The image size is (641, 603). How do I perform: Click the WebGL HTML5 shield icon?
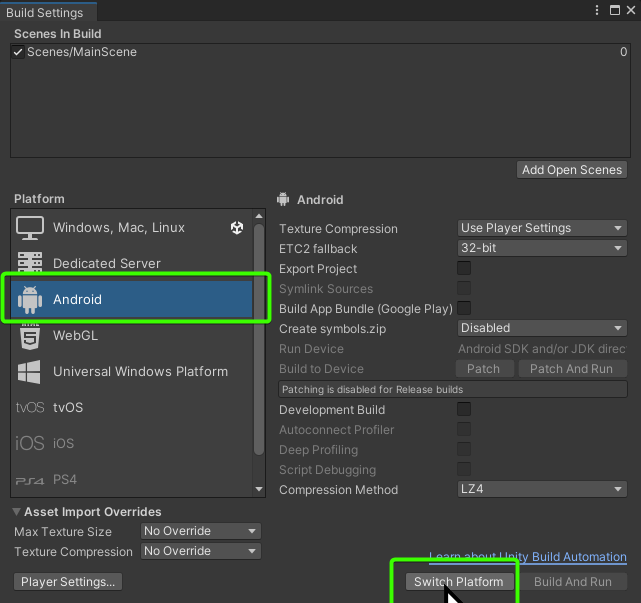(x=30, y=336)
